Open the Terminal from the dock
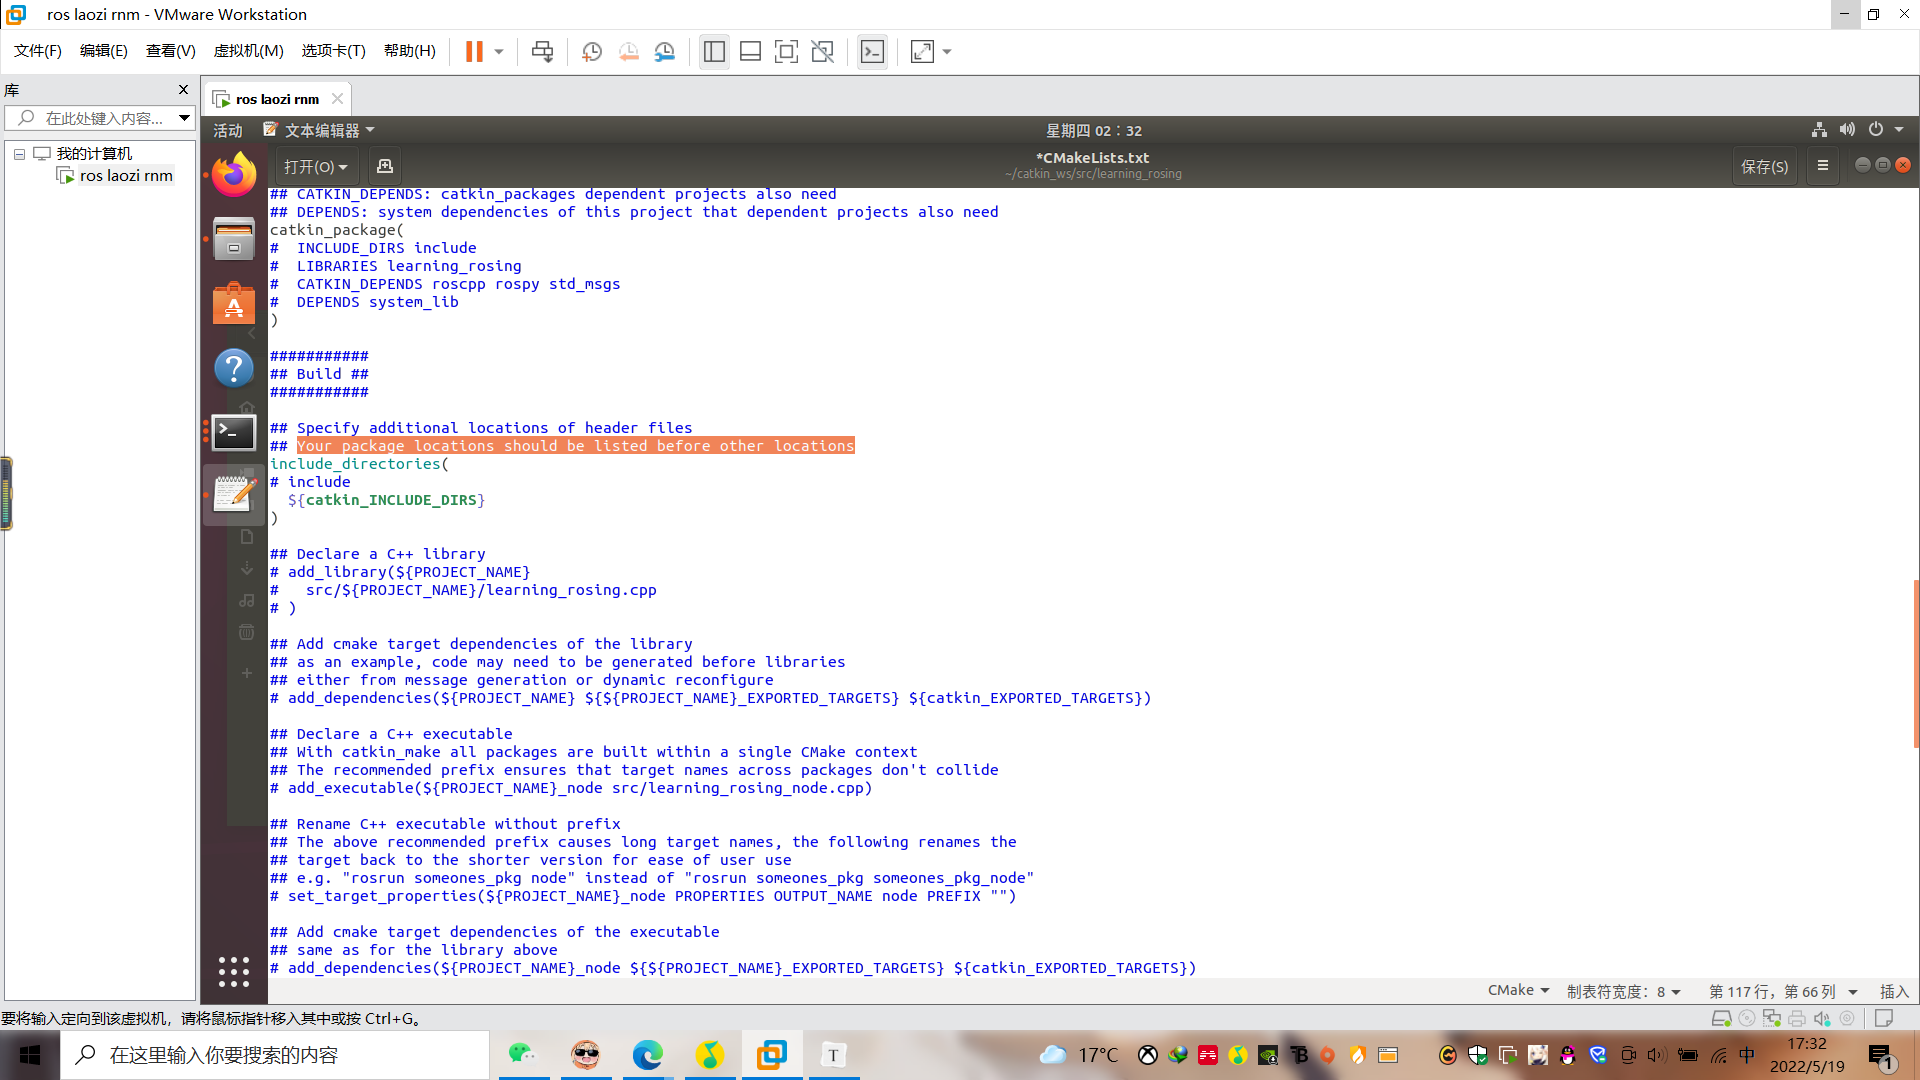1920x1080 pixels. [234, 432]
